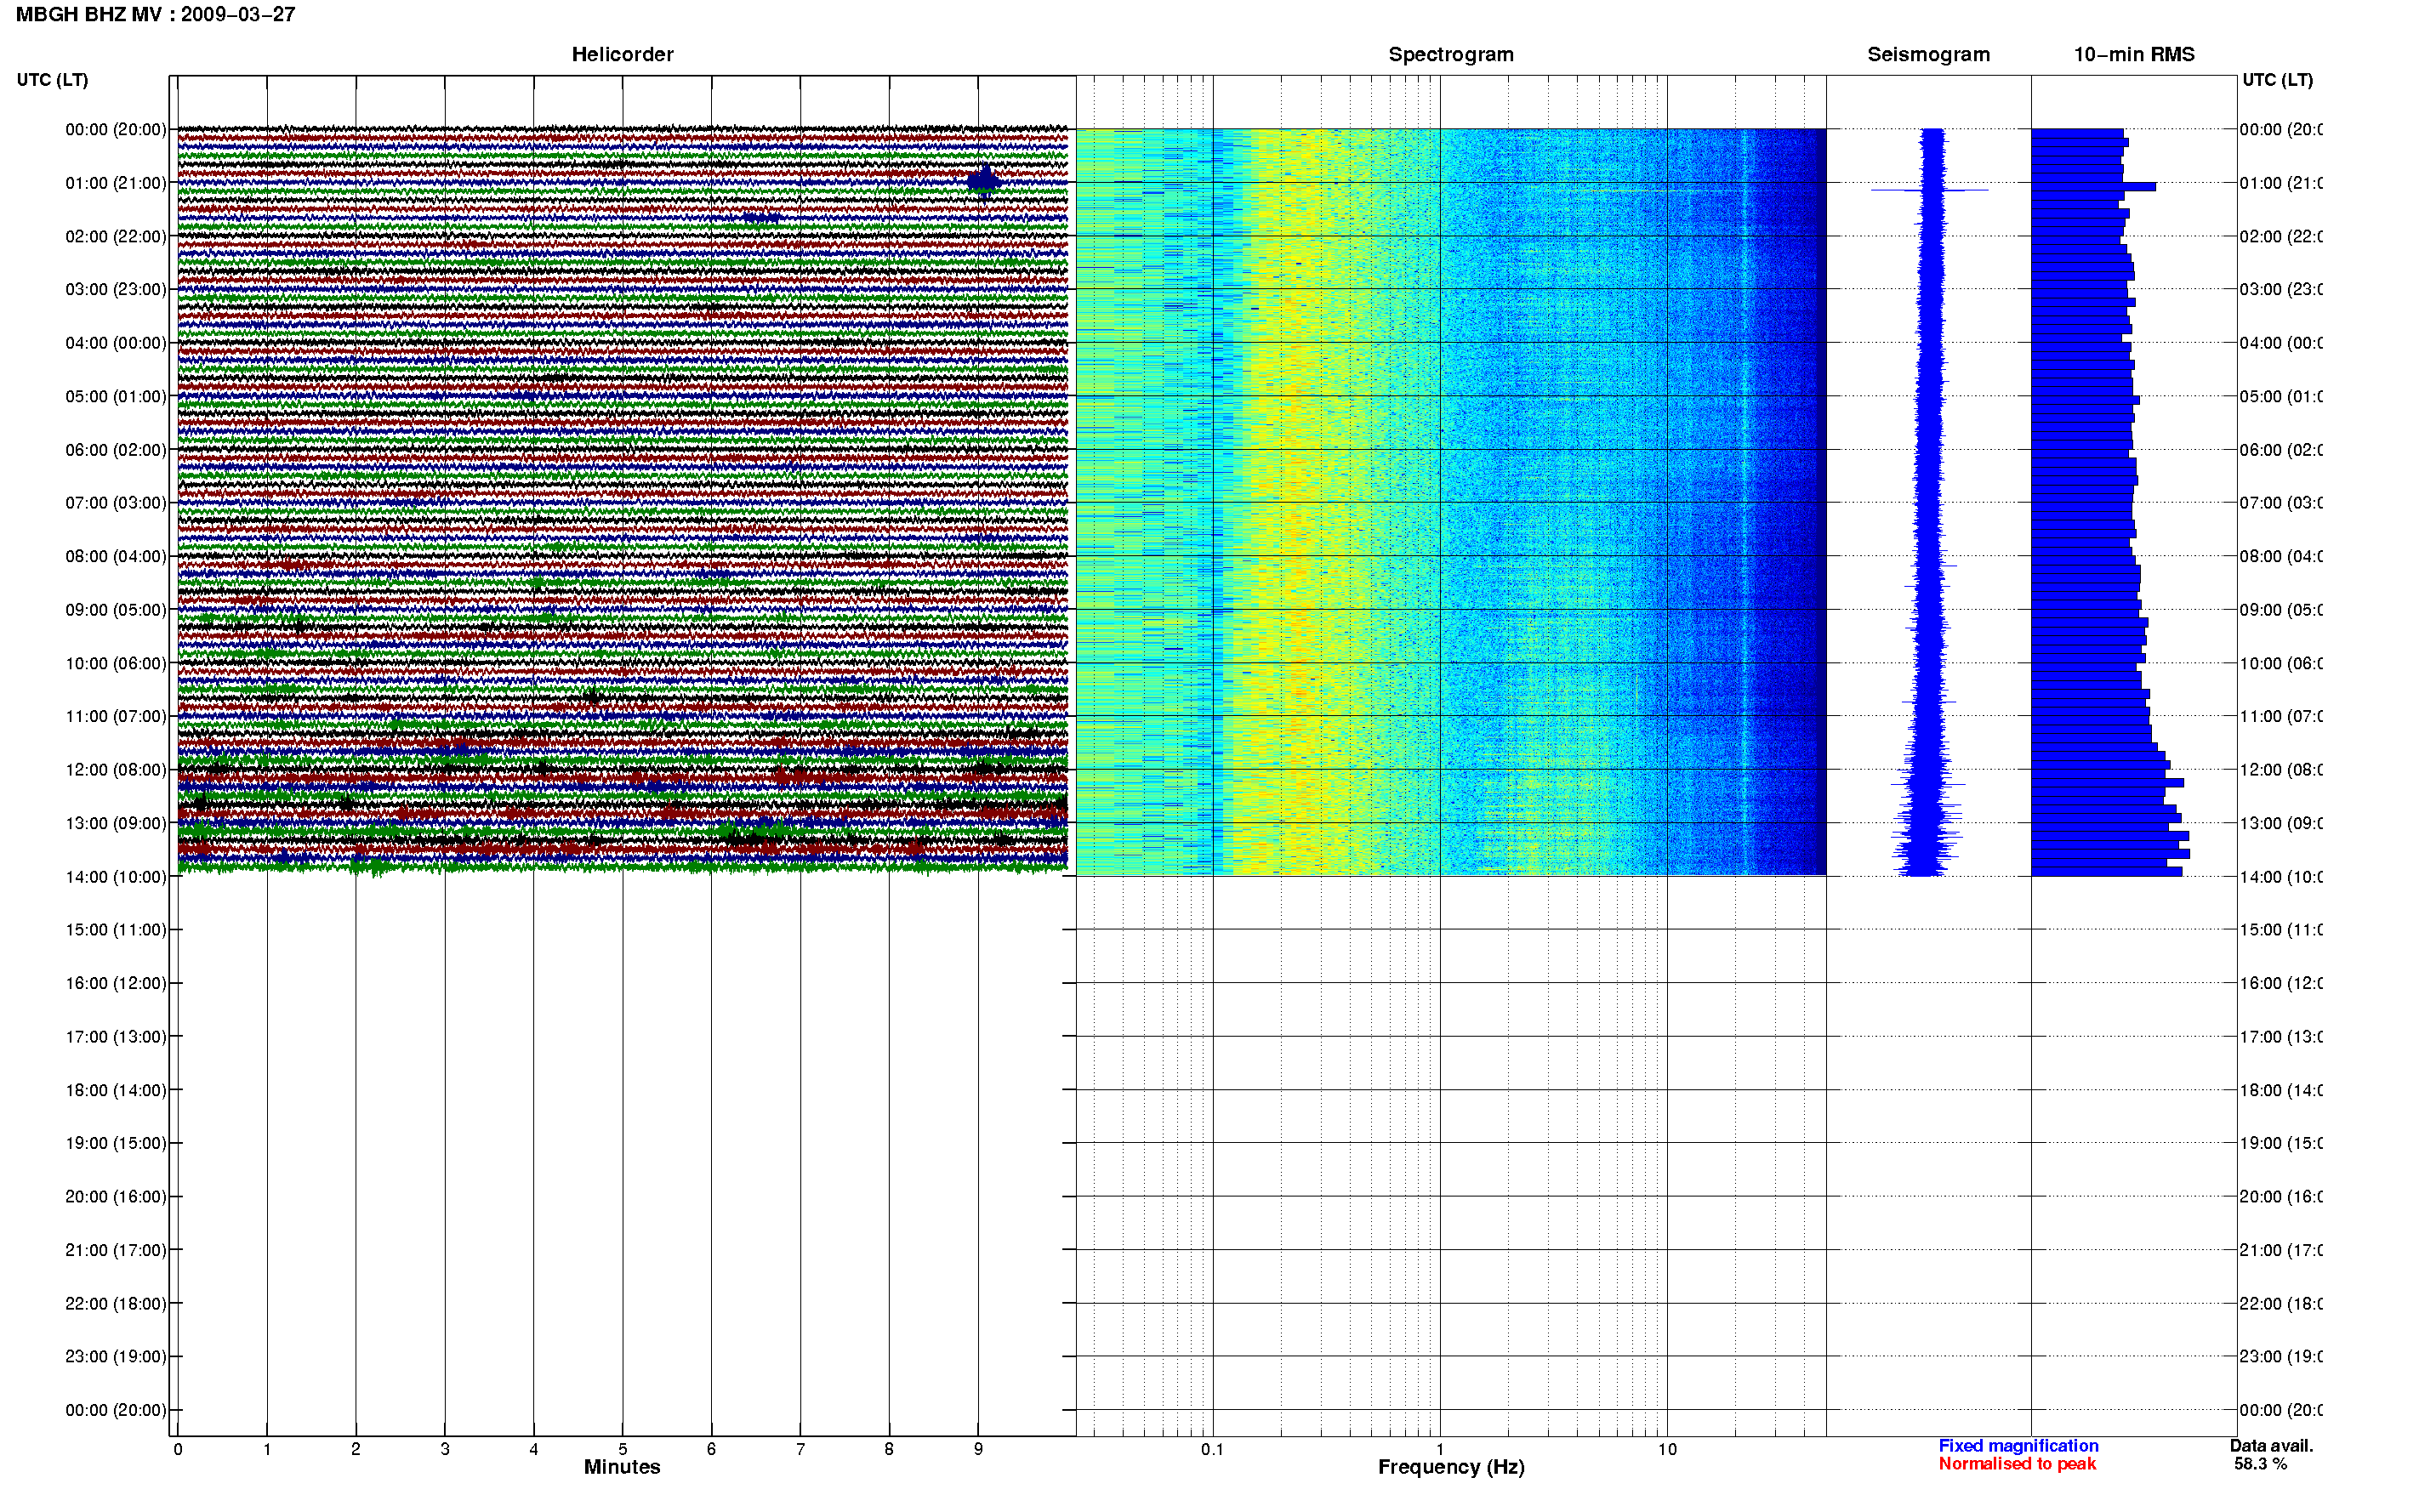Viewport: 2419px width, 1512px height.
Task: Click left axis label 01:00 (21:00)
Action: click(x=116, y=183)
